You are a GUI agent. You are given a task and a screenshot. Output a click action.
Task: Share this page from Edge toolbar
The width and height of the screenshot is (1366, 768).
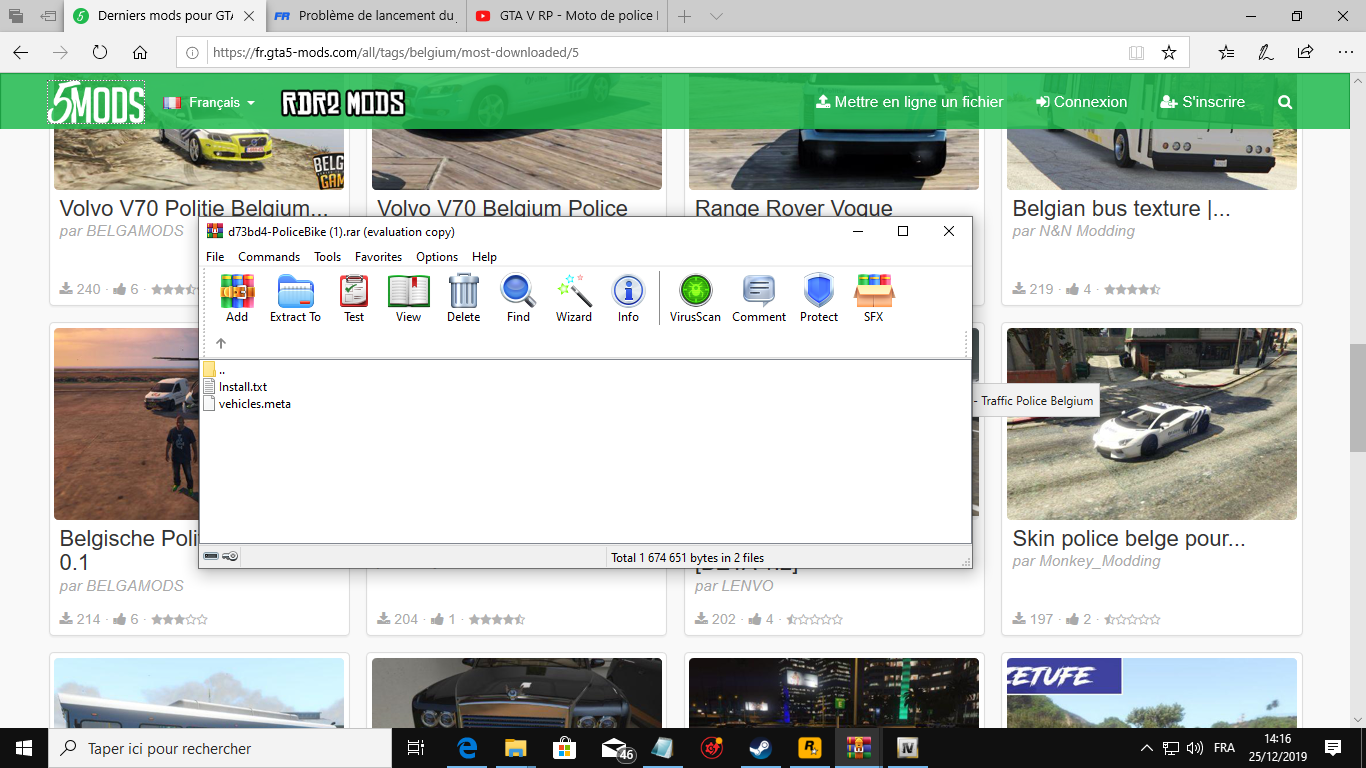[1305, 52]
